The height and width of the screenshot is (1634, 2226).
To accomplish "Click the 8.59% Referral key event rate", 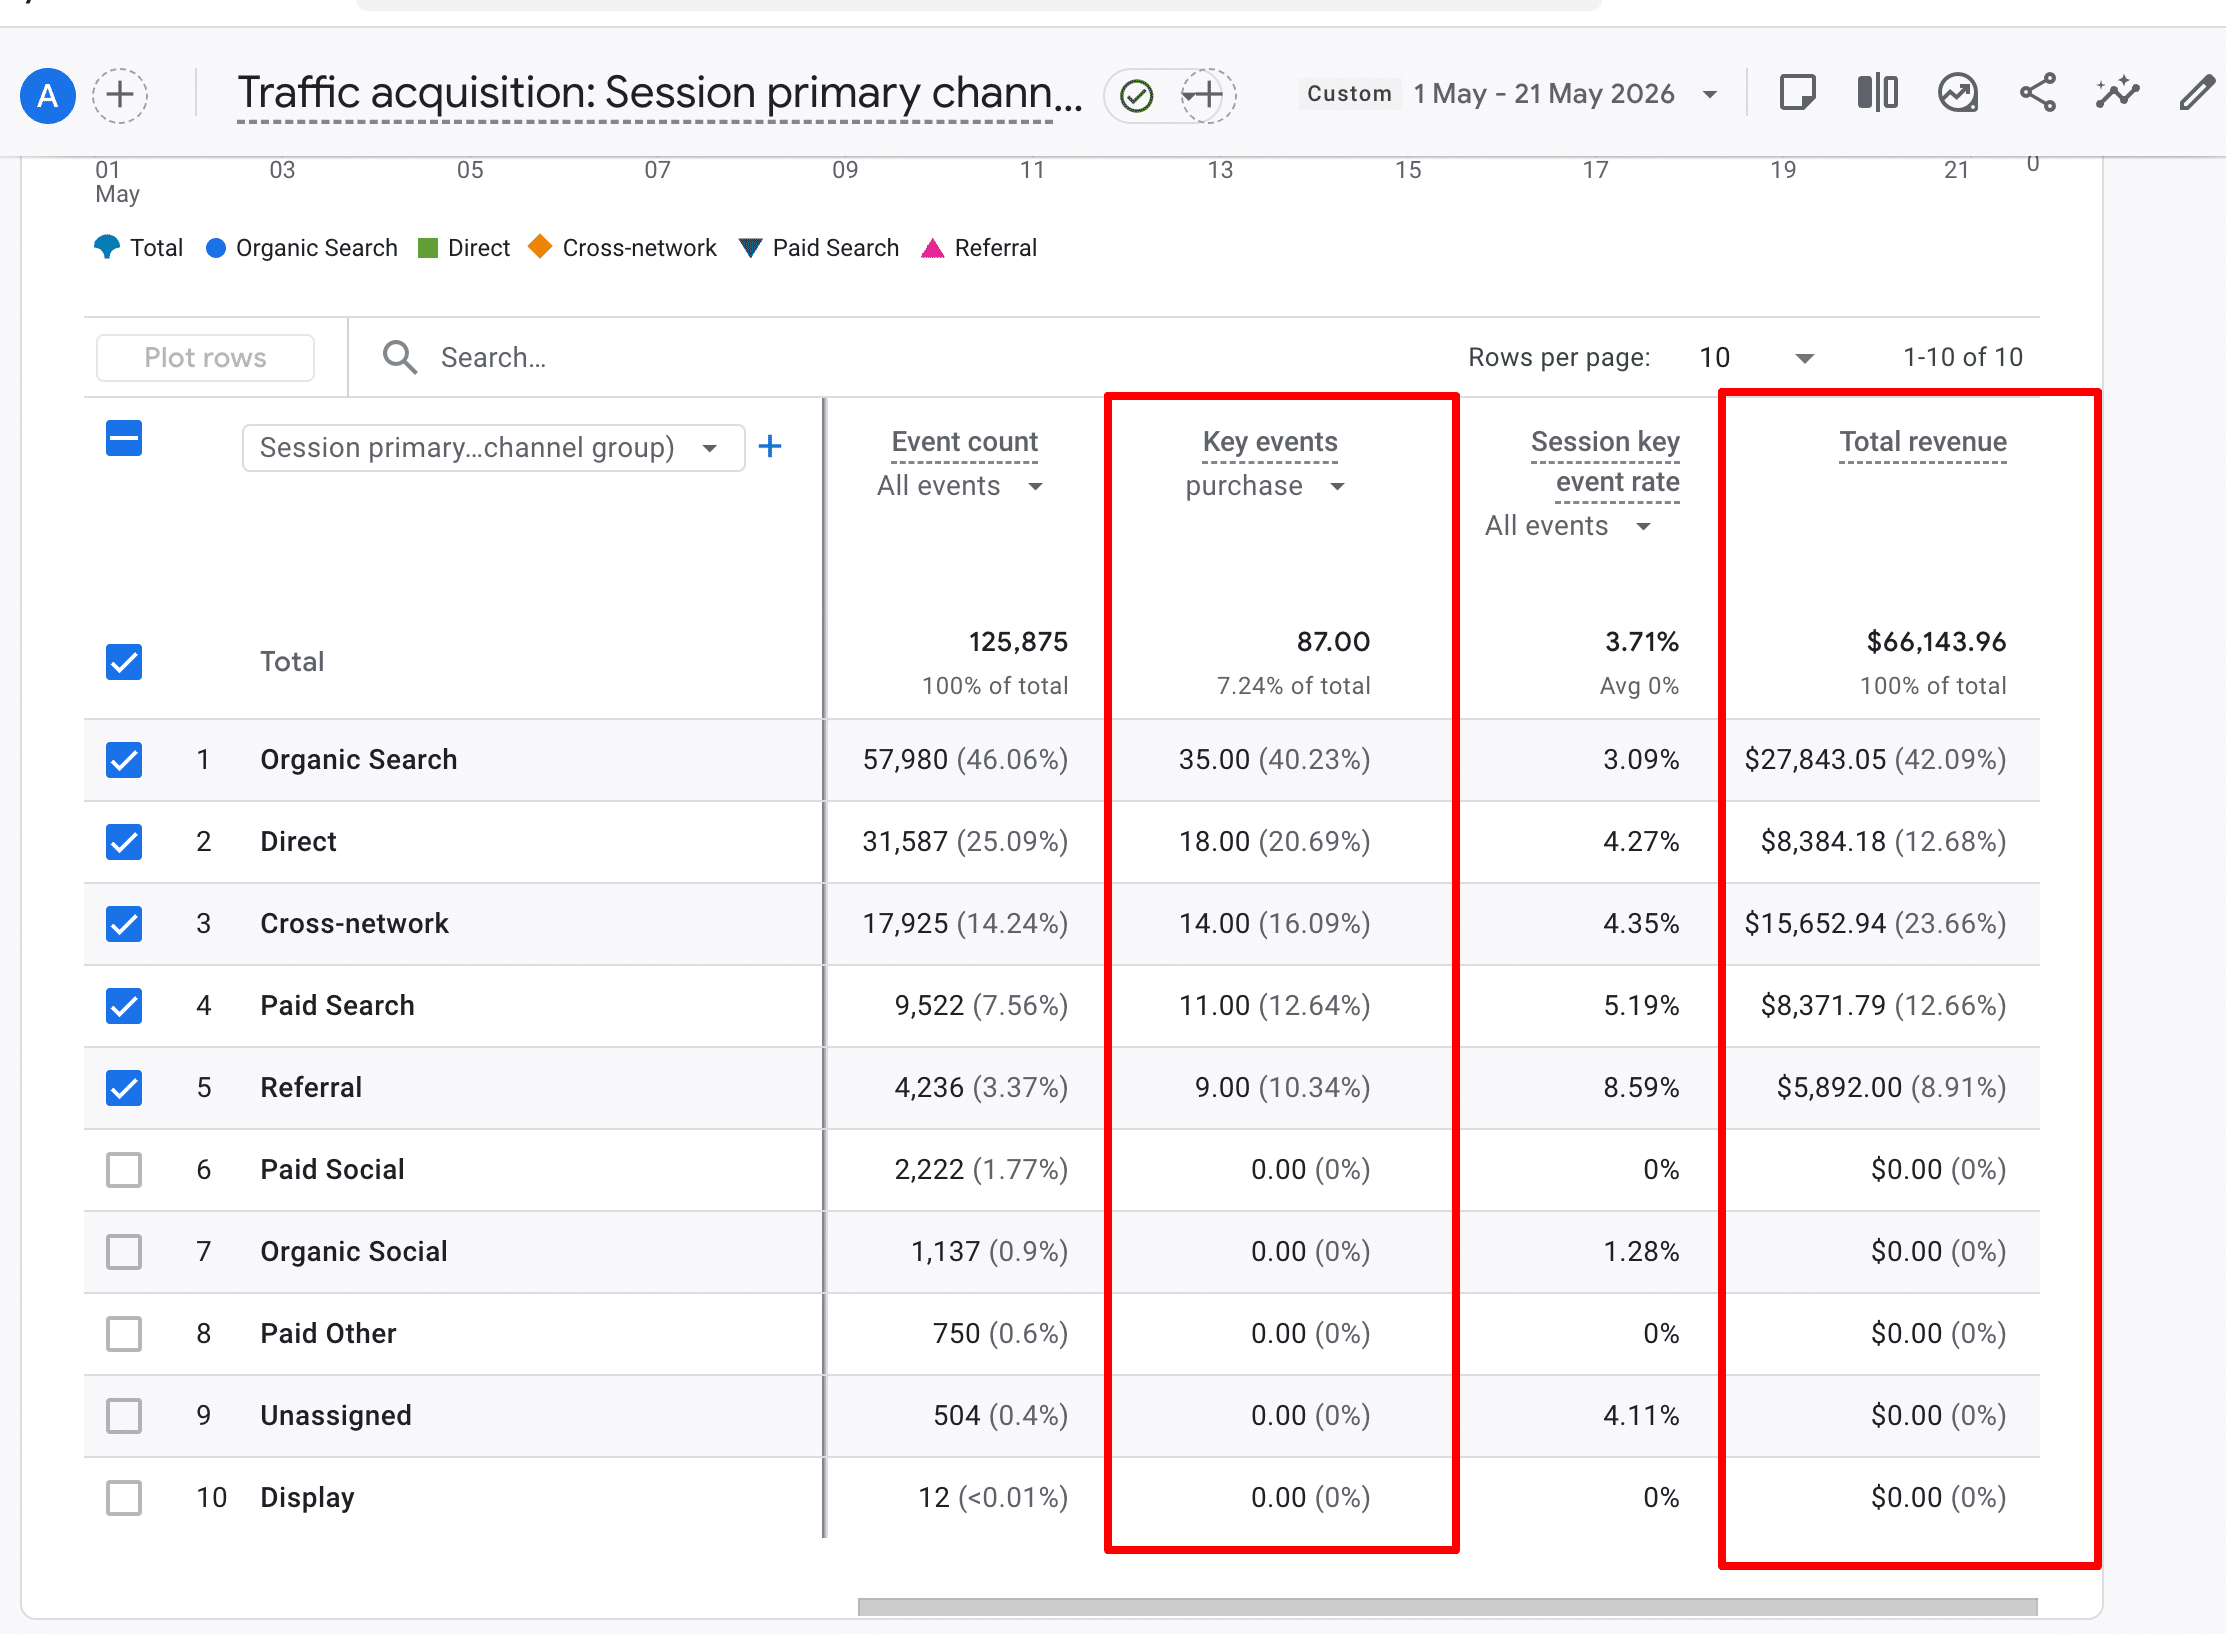I will (x=1641, y=1088).
